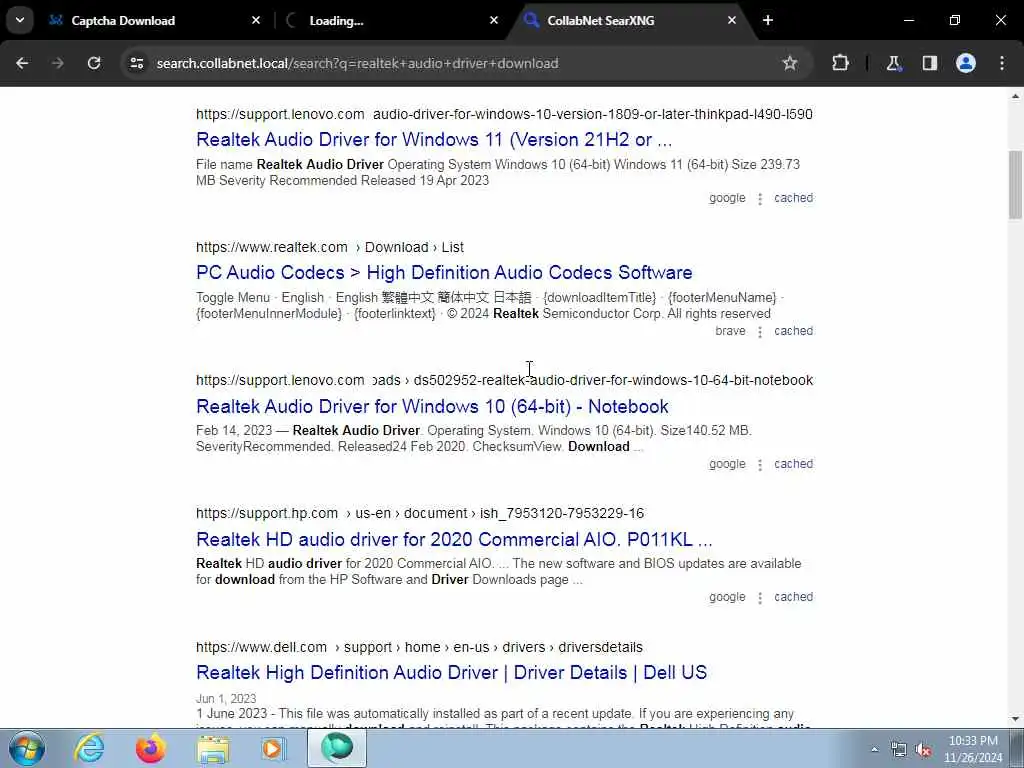Click the forward navigation arrow
This screenshot has width=1024, height=768.
pyautogui.click(x=58, y=63)
